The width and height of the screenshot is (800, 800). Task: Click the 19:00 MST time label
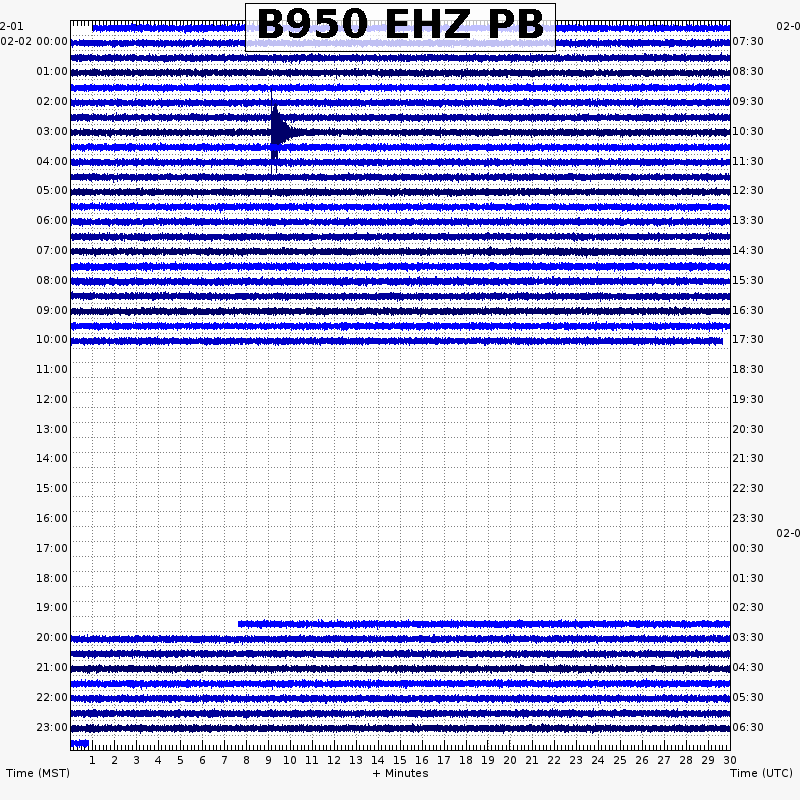point(52,608)
